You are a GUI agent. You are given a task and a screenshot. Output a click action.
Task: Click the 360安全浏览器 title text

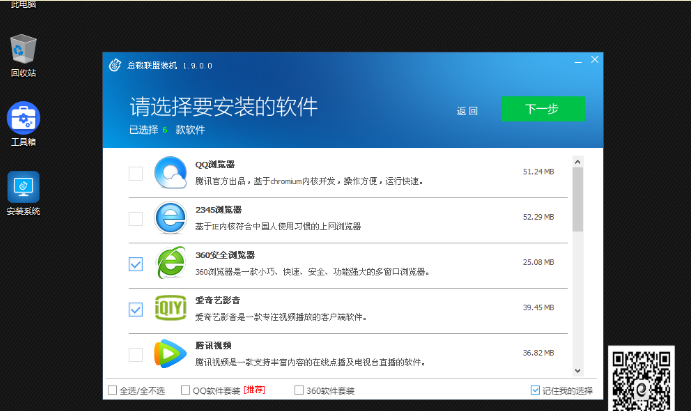225,255
